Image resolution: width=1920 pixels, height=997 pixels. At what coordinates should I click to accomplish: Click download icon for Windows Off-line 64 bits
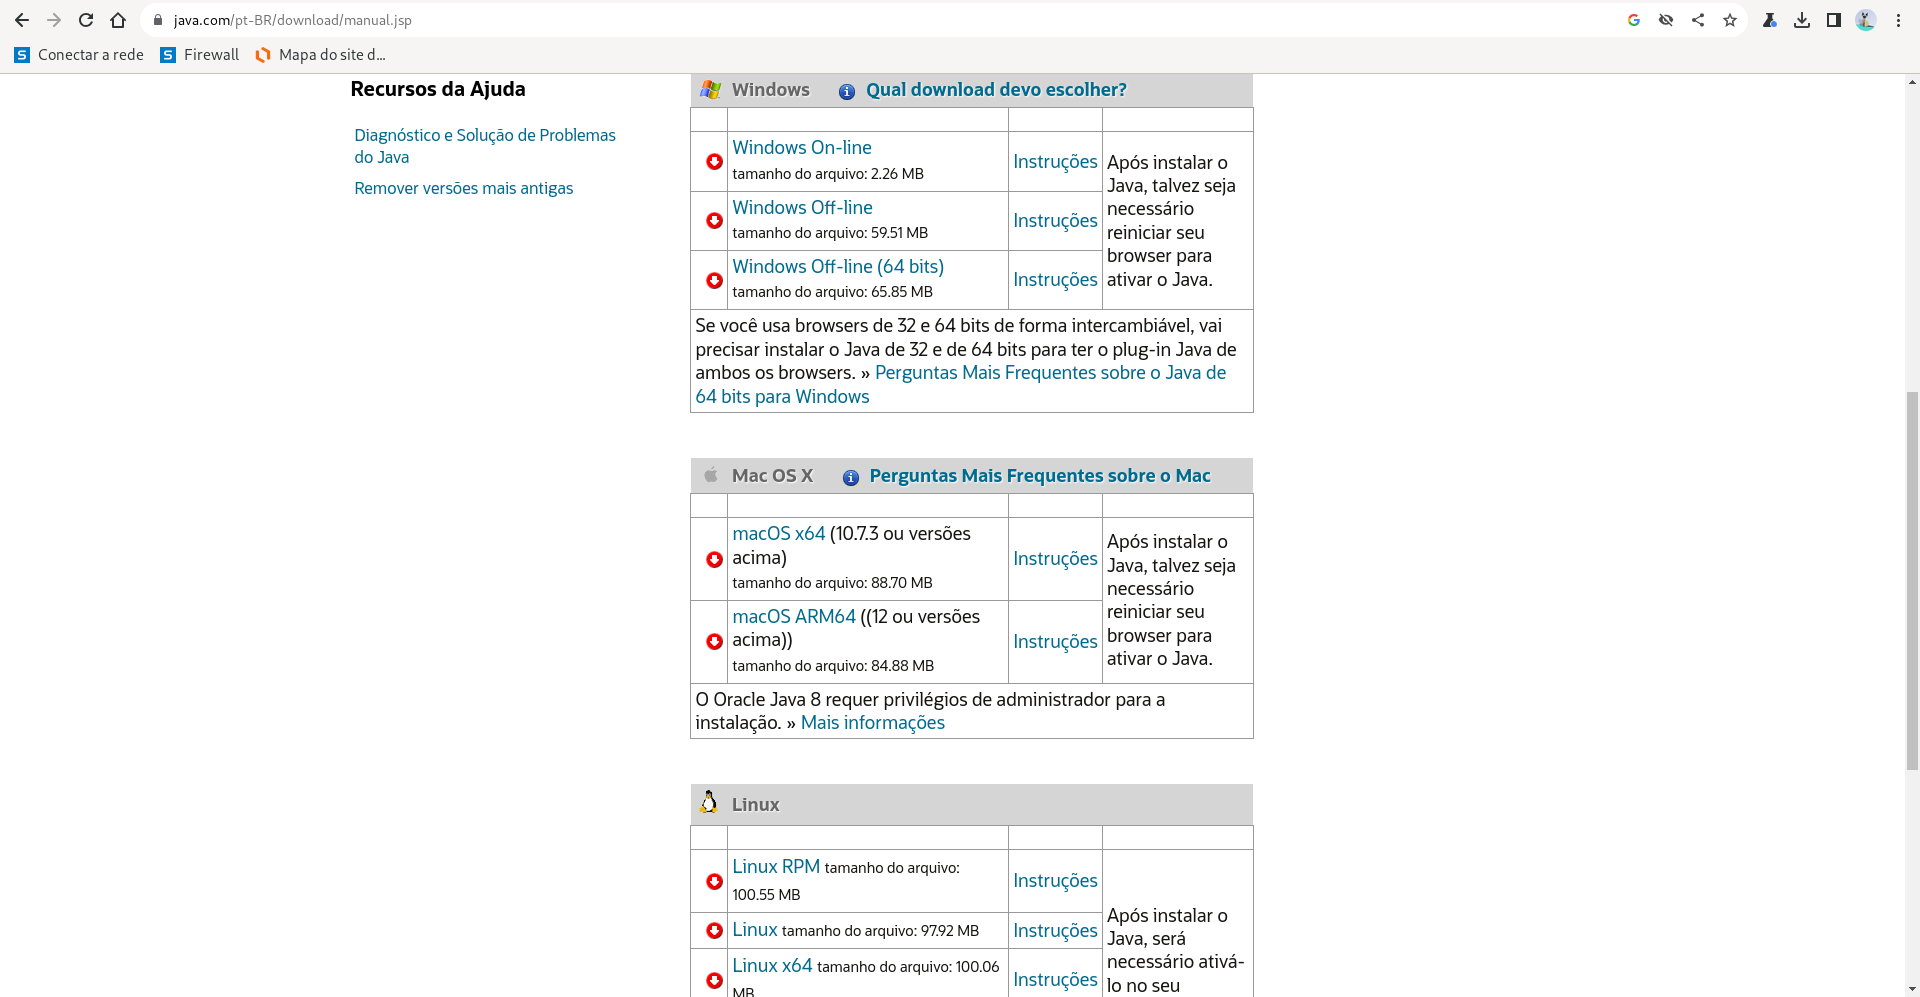coord(714,281)
